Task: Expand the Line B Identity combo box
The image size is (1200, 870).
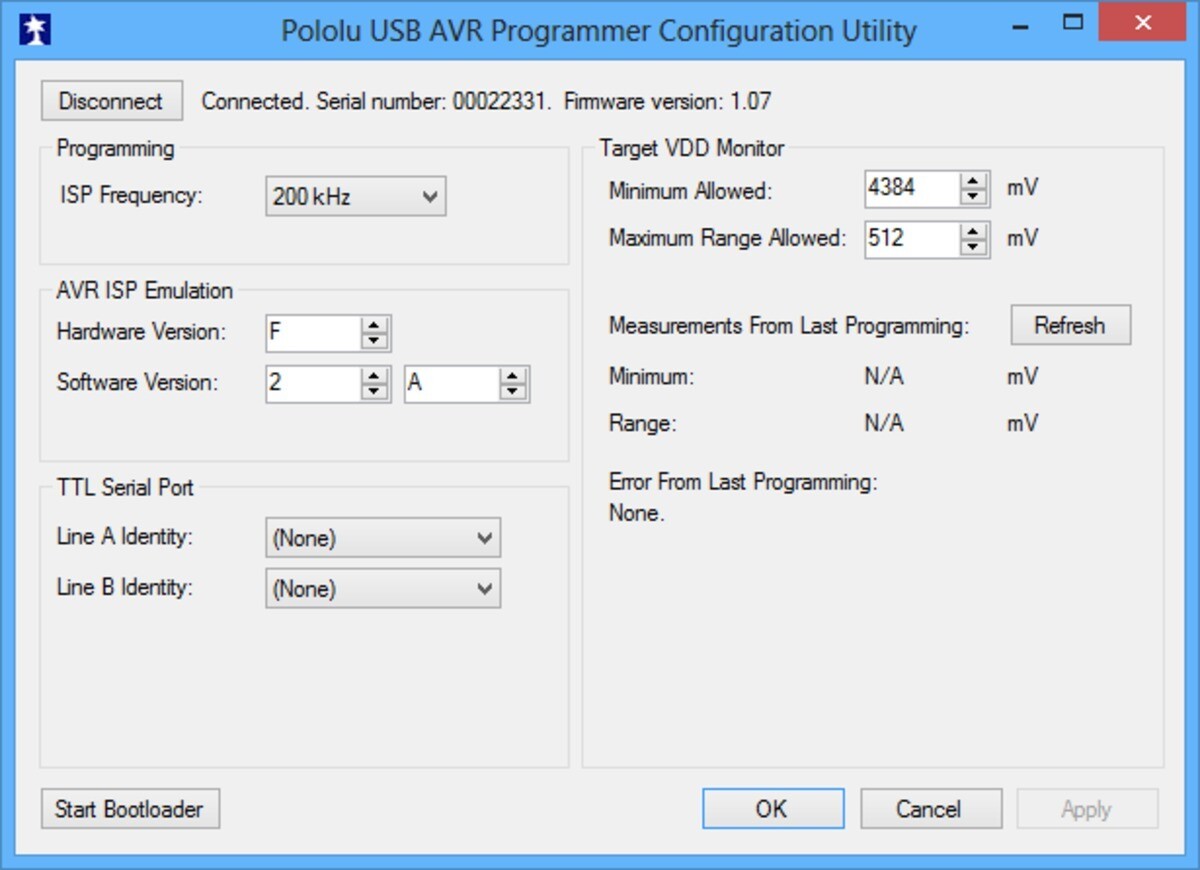Action: [x=383, y=589]
